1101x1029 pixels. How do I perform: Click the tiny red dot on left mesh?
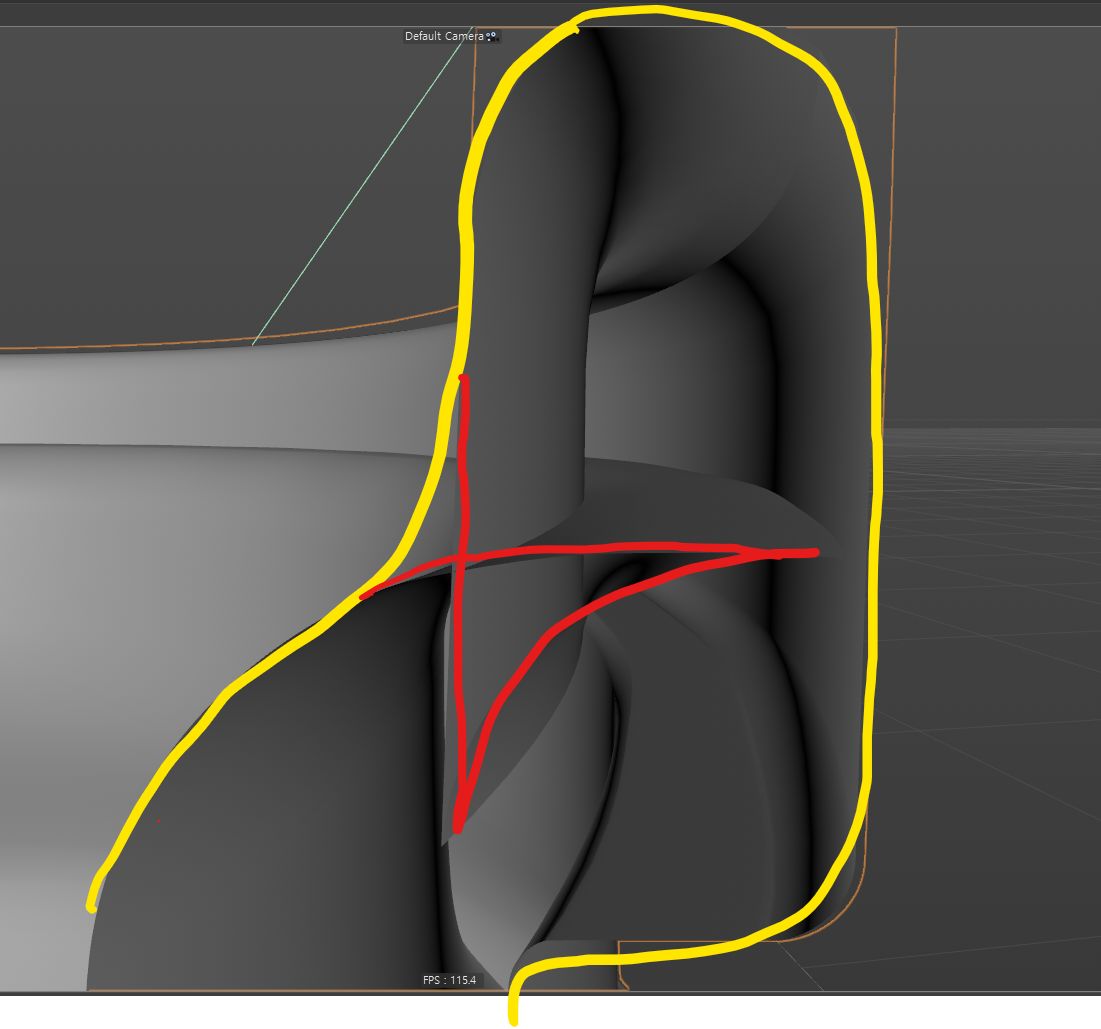(x=158, y=821)
